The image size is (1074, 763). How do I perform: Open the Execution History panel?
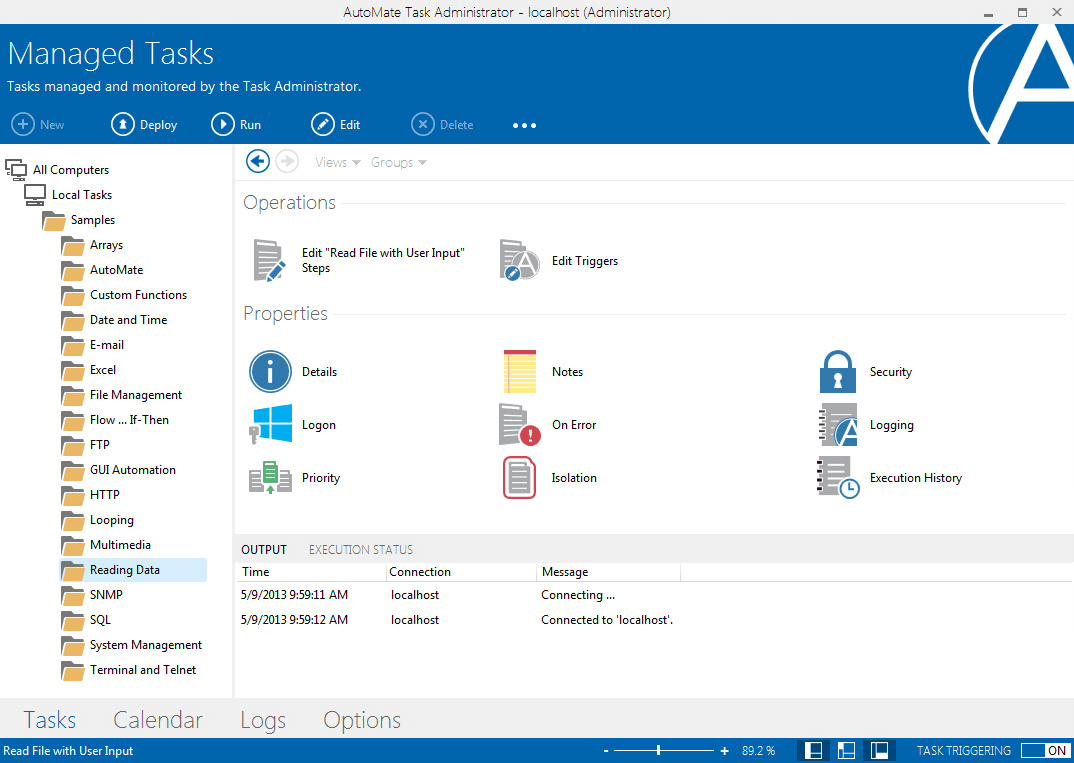[x=837, y=477]
